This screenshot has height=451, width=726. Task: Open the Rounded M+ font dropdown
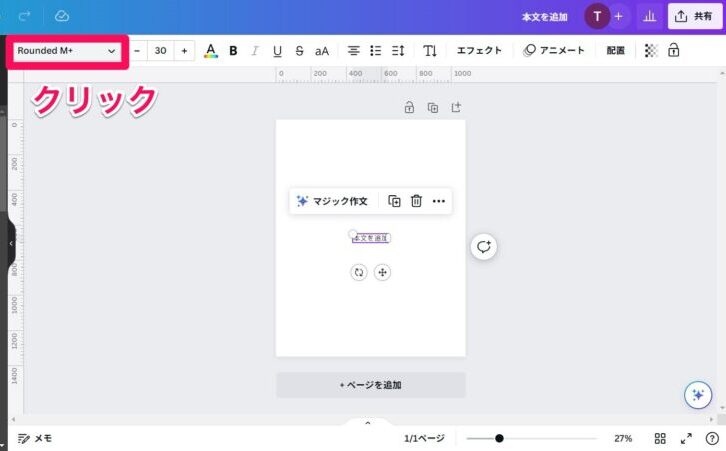(x=66, y=50)
